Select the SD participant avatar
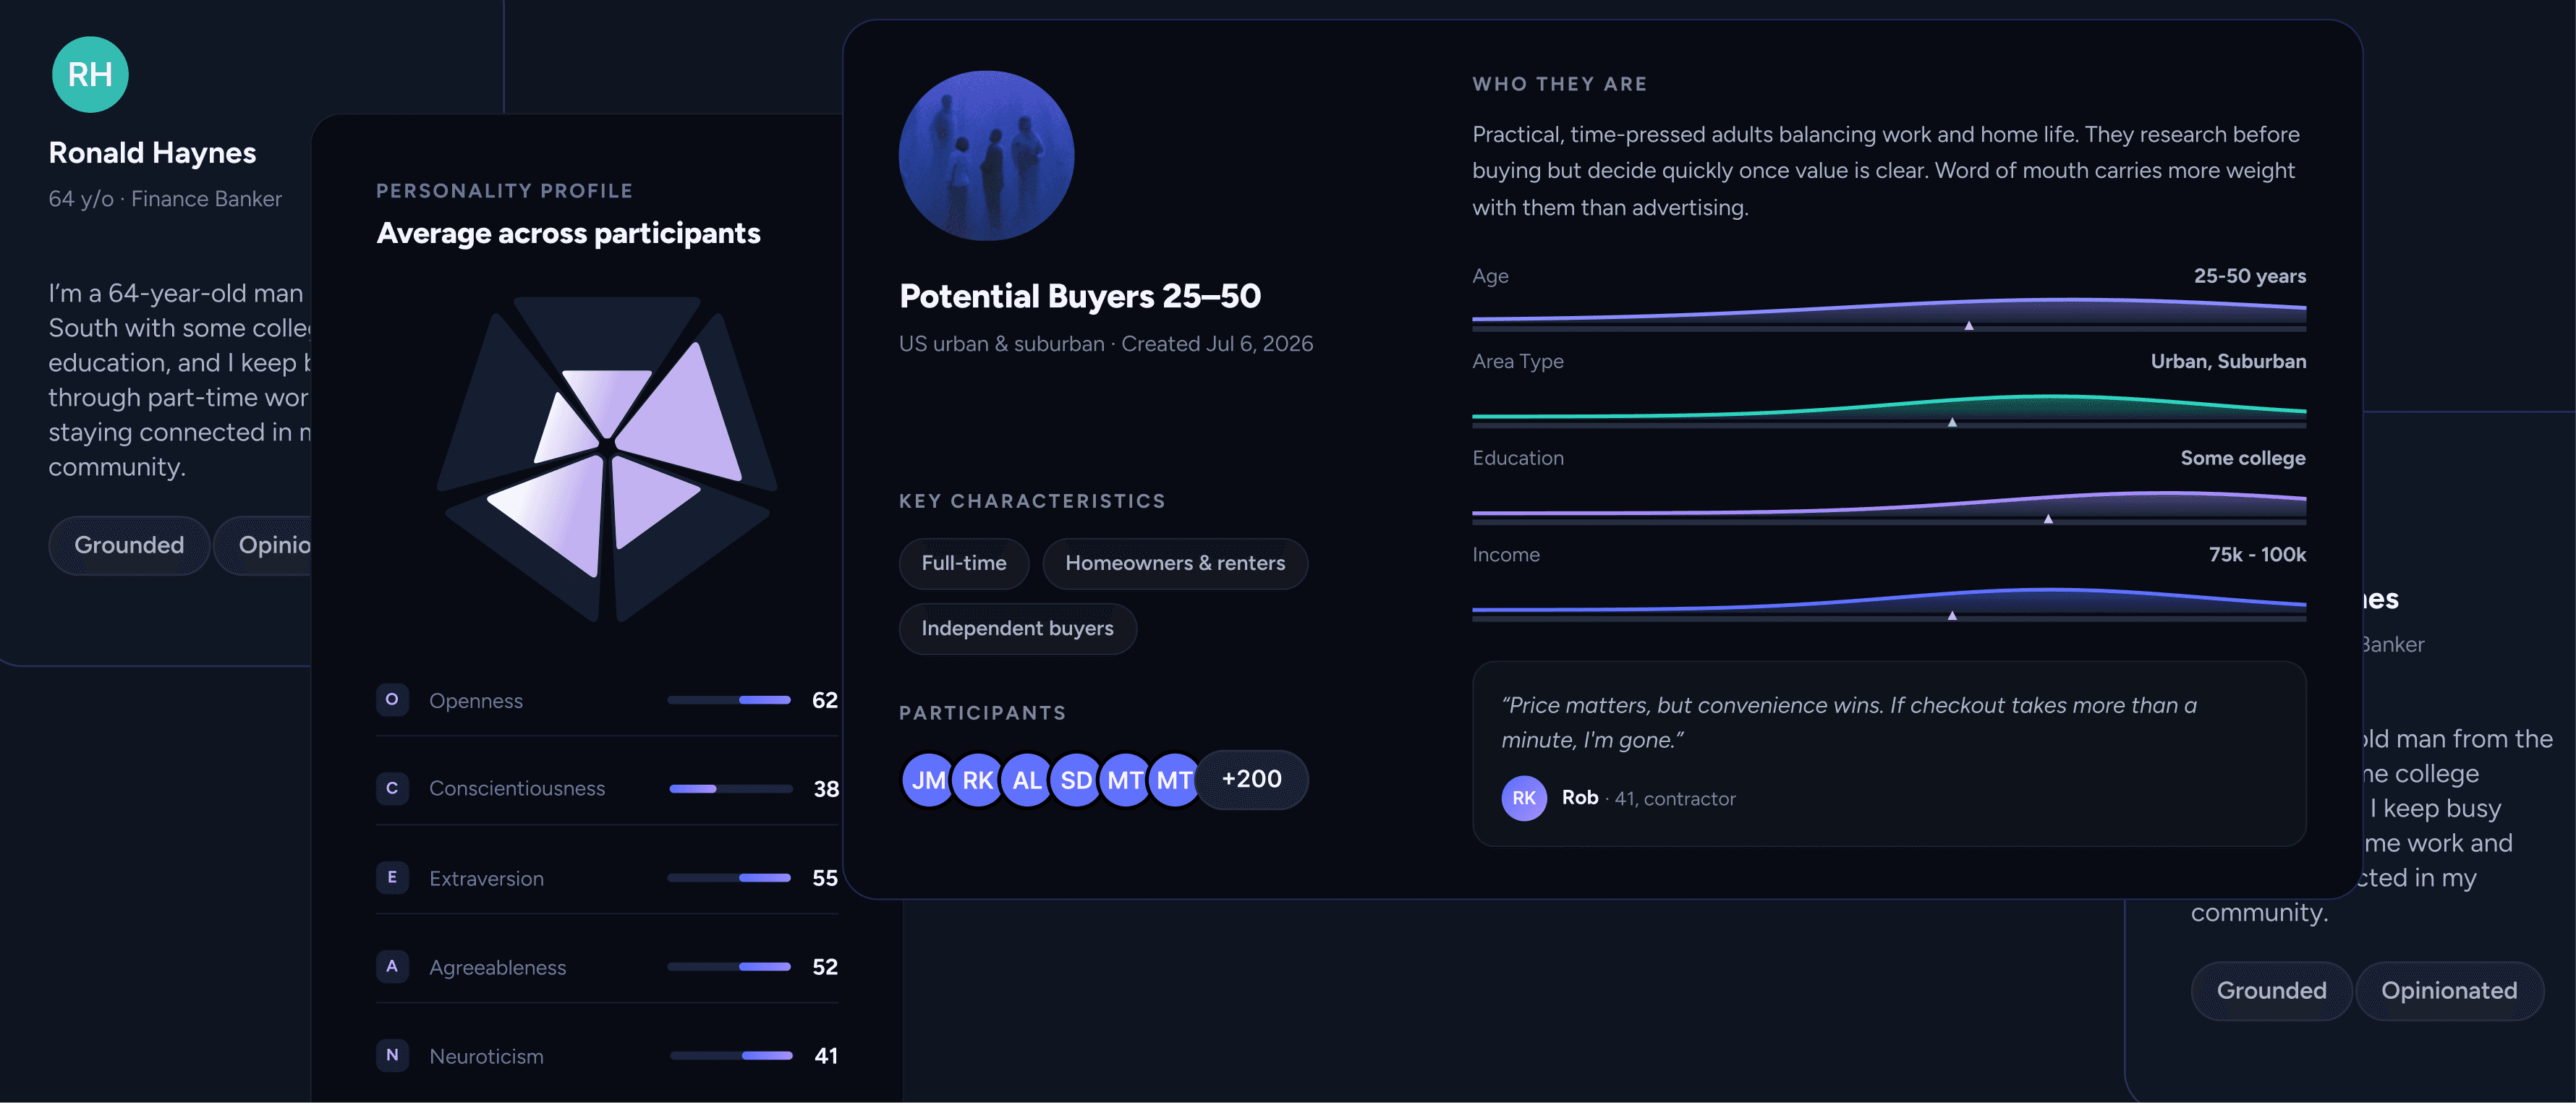This screenshot has width=2576, height=1103. pyautogui.click(x=1075, y=780)
